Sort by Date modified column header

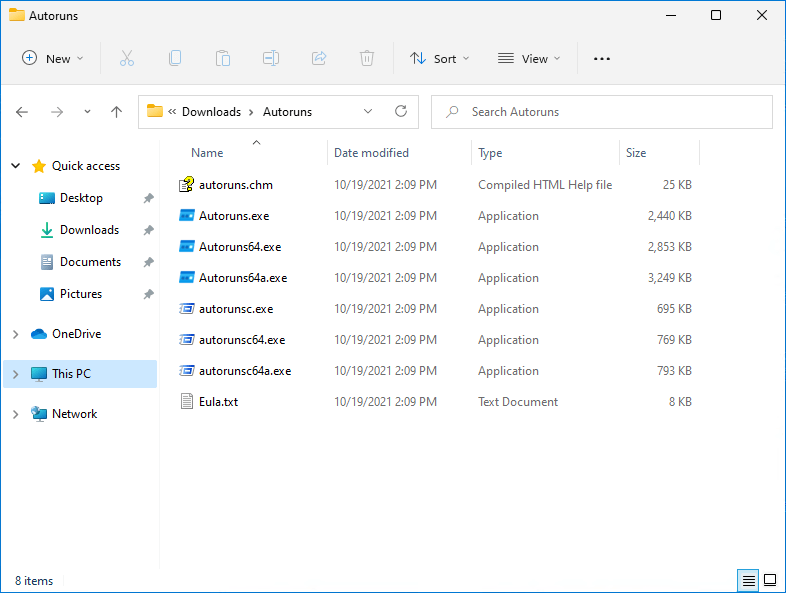(x=371, y=153)
